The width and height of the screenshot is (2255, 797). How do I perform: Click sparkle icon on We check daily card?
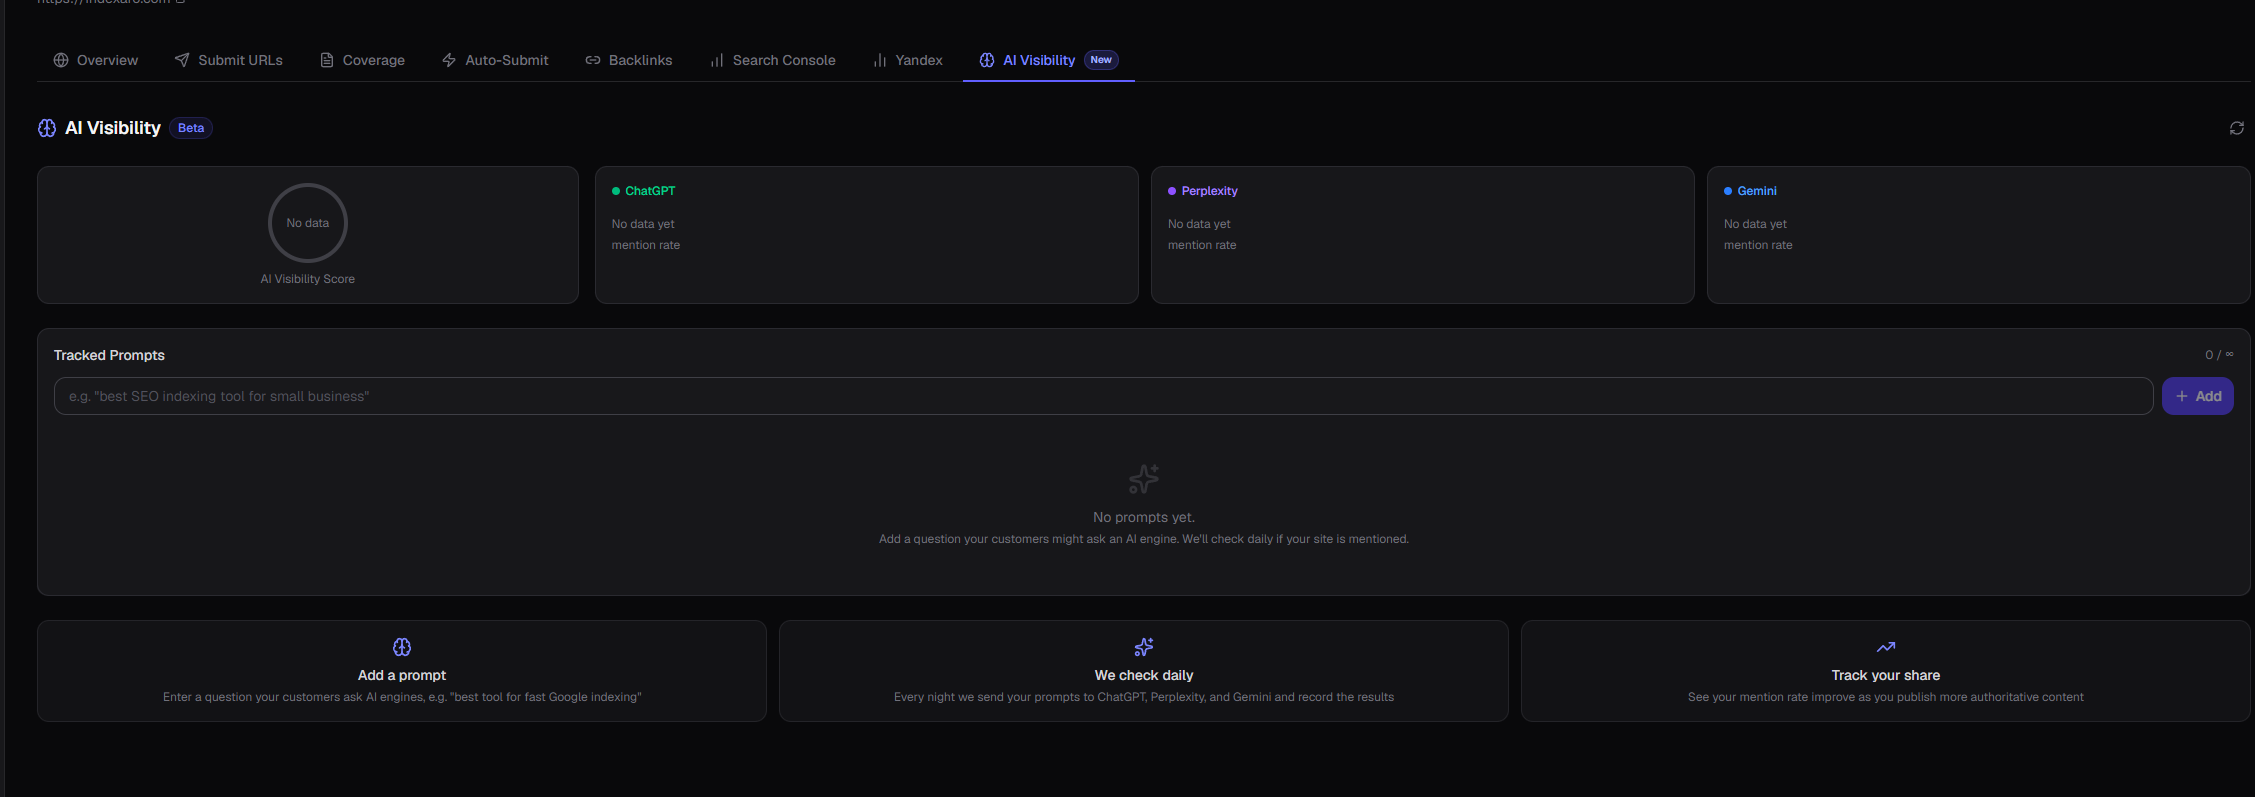1144,647
